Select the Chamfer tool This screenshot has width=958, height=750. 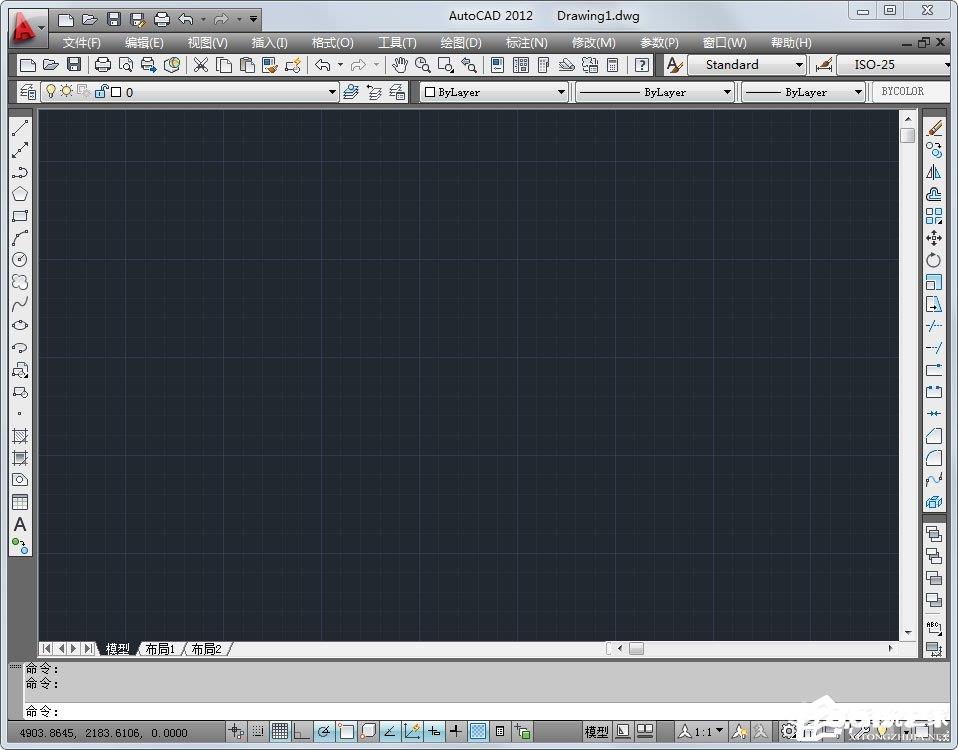[934, 435]
